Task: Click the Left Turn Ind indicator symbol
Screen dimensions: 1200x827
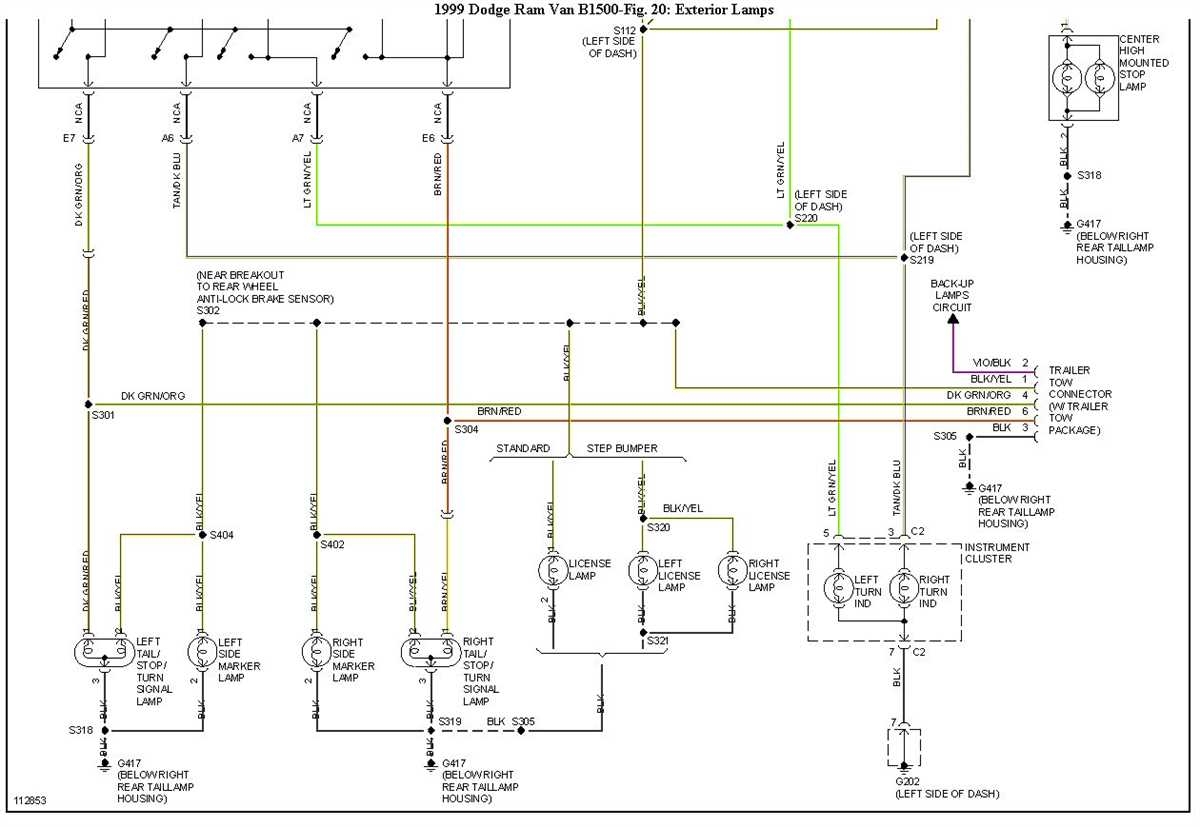Action: (x=840, y=589)
